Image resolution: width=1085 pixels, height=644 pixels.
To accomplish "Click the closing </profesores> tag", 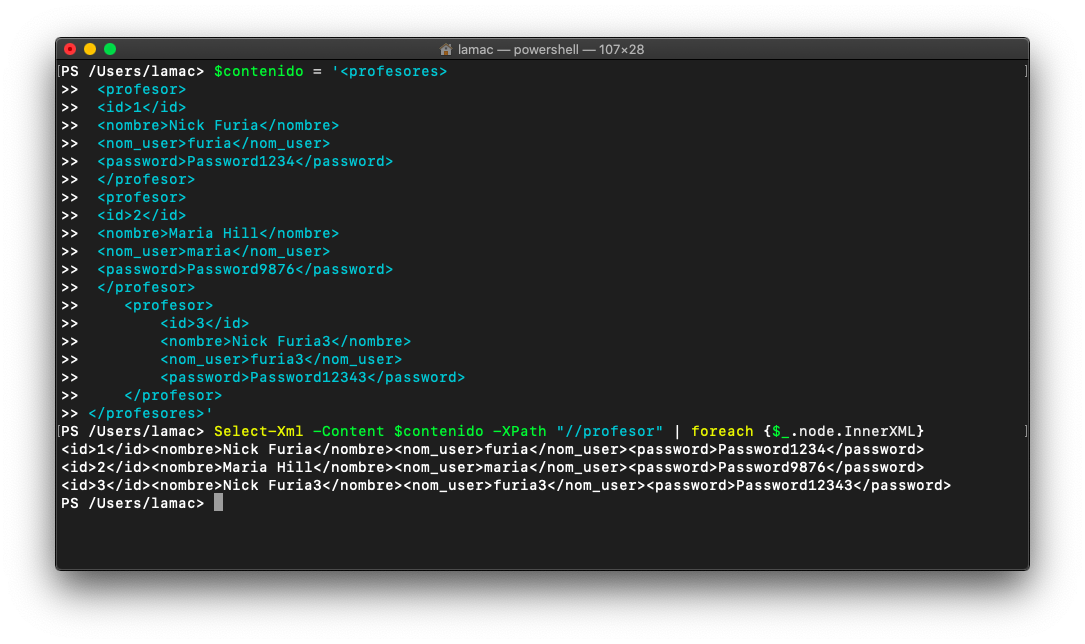I will tap(146, 413).
